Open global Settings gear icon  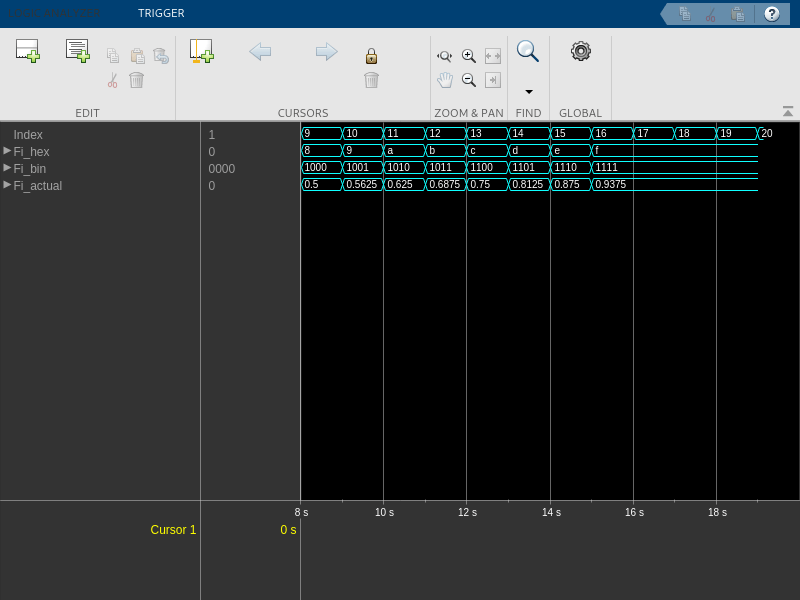click(581, 51)
